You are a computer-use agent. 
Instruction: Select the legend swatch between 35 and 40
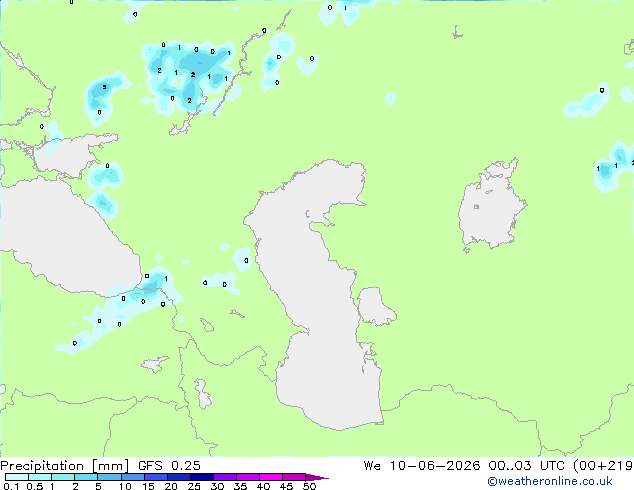point(247,477)
